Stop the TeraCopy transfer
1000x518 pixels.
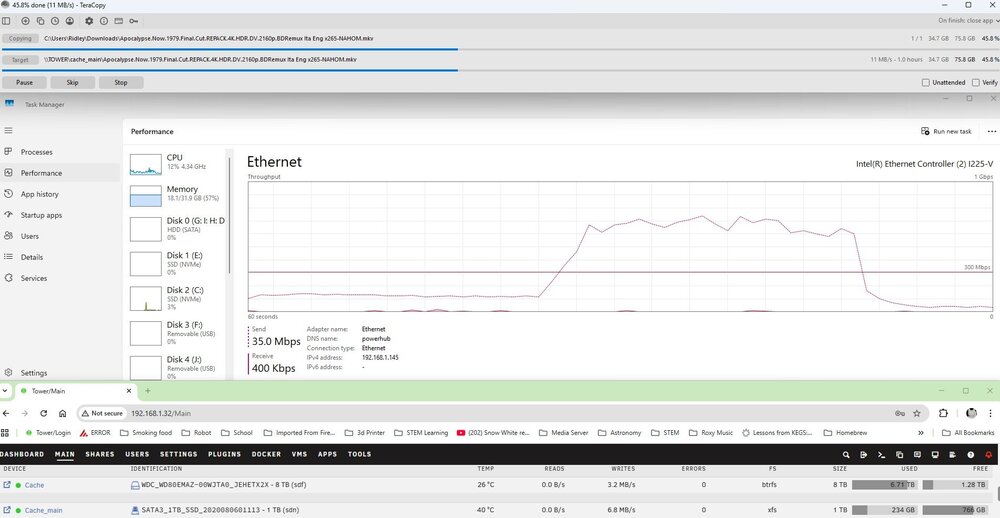coord(121,82)
